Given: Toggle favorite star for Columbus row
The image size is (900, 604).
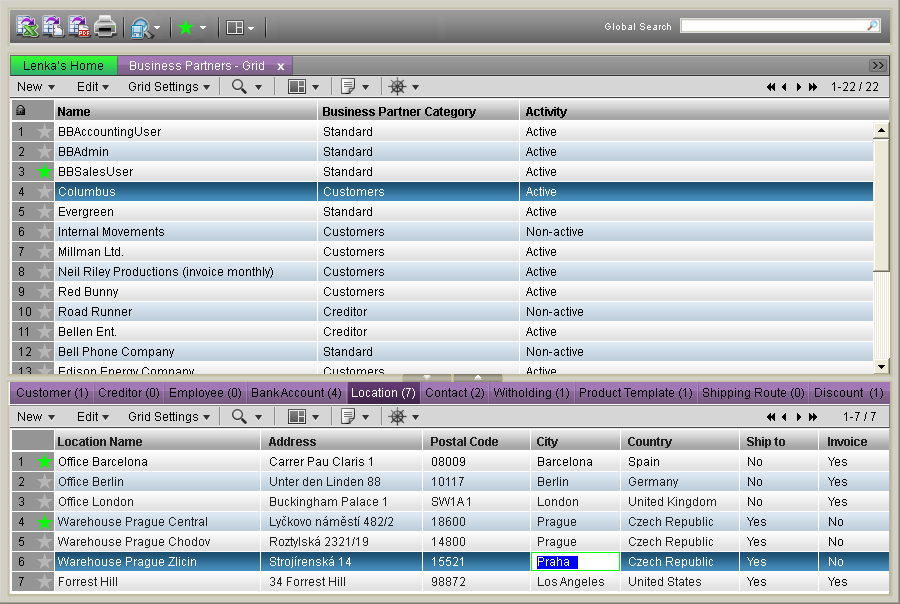Looking at the screenshot, I should [x=44, y=192].
